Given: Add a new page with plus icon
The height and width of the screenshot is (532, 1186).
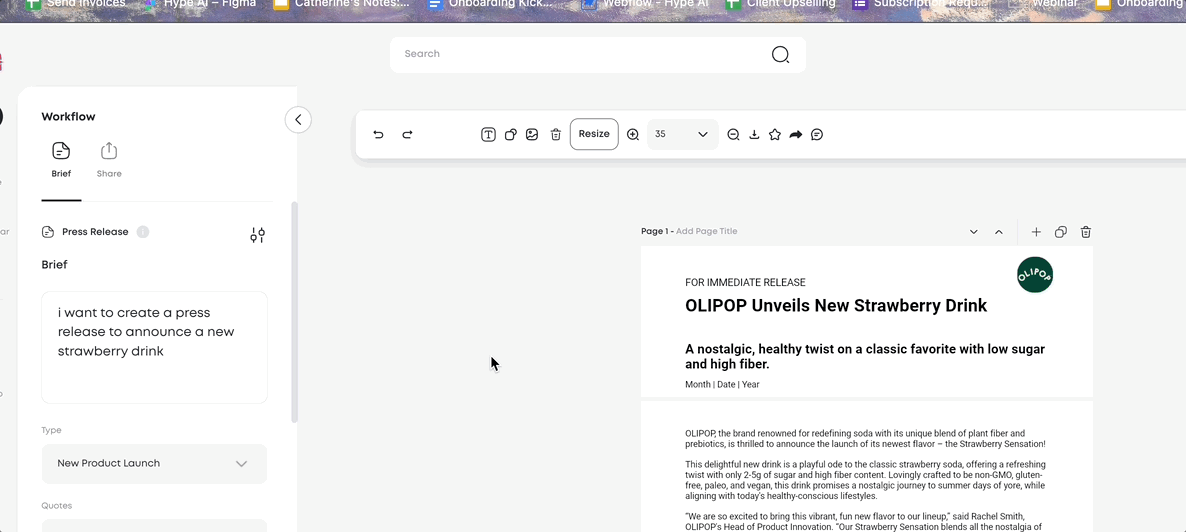Looking at the screenshot, I should coord(1036,232).
